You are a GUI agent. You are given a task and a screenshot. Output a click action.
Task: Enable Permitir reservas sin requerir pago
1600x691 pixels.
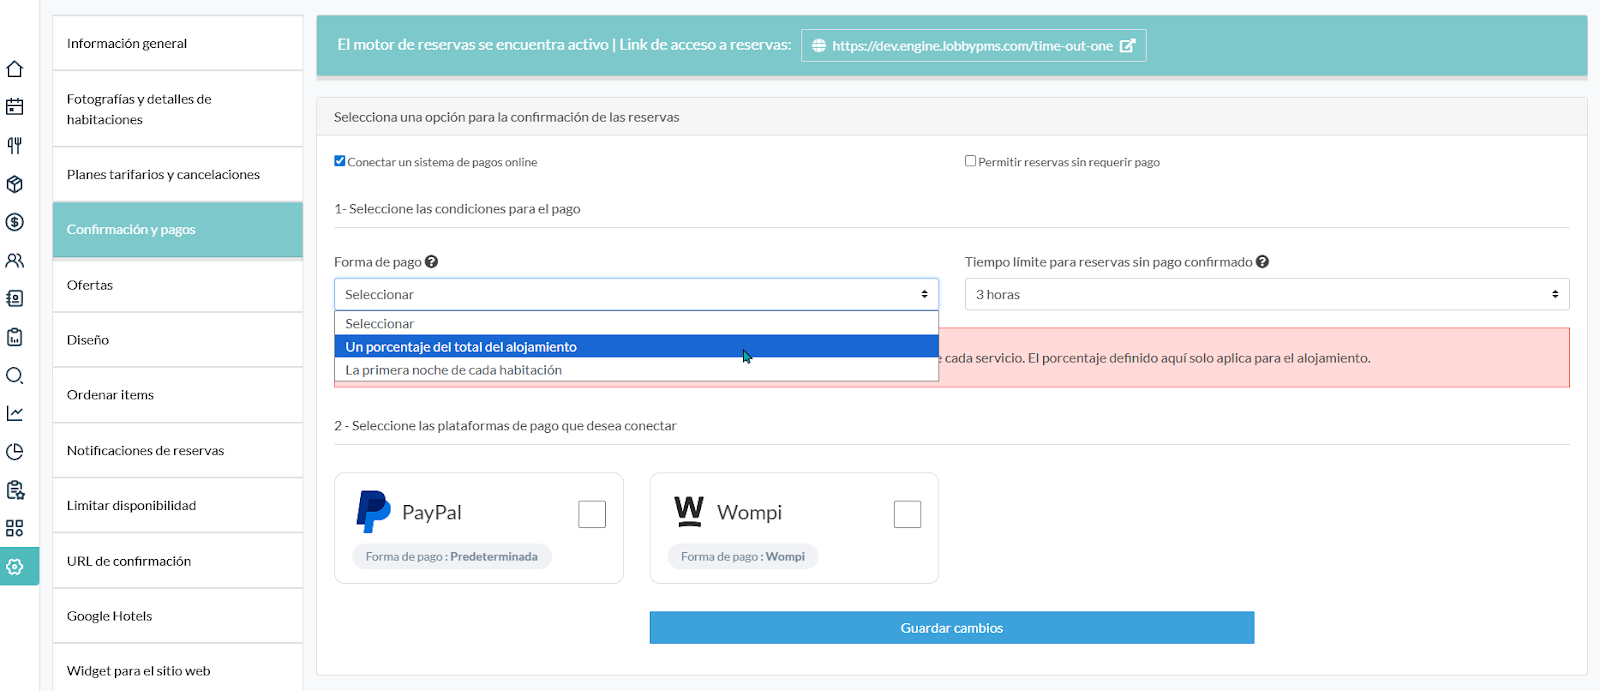tap(970, 161)
